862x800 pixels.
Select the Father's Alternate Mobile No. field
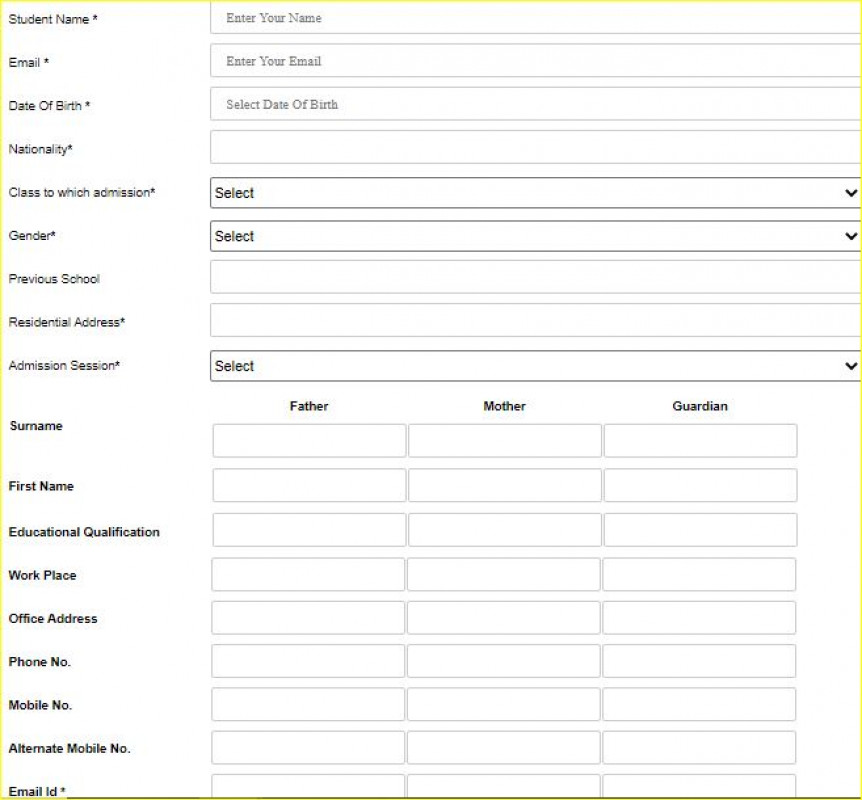308,748
